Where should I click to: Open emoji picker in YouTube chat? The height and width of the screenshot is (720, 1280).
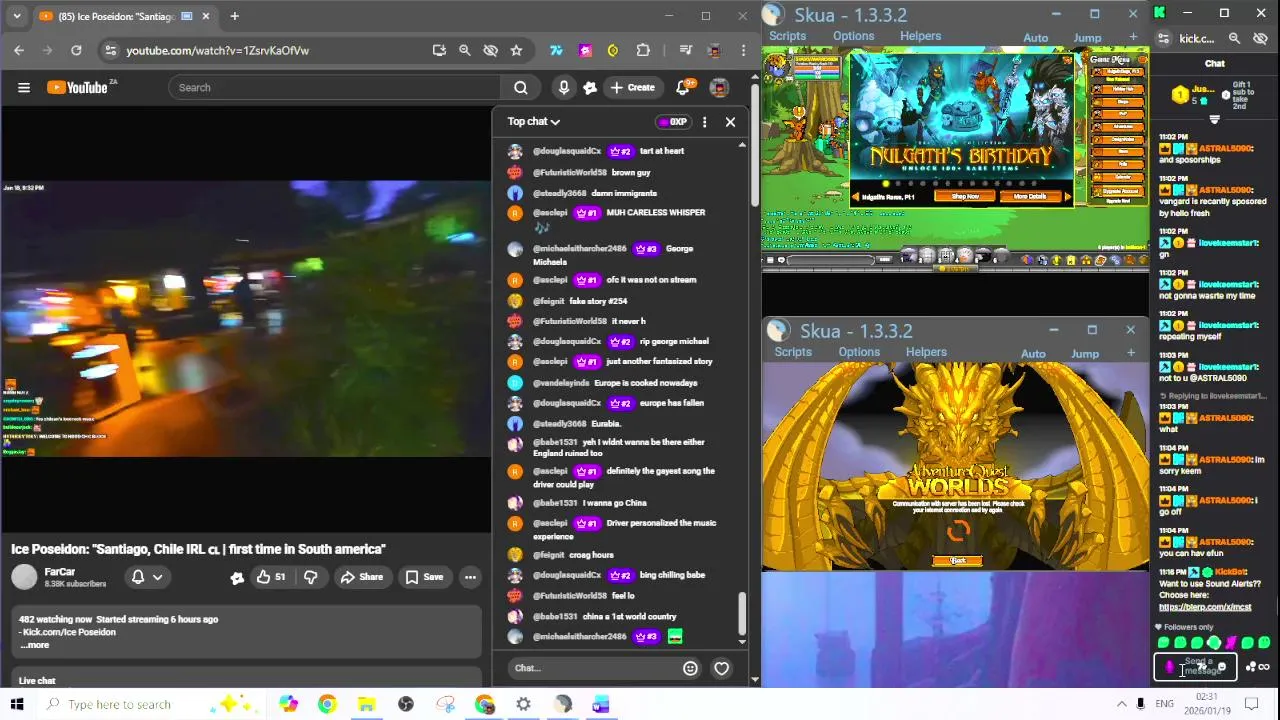click(x=690, y=668)
